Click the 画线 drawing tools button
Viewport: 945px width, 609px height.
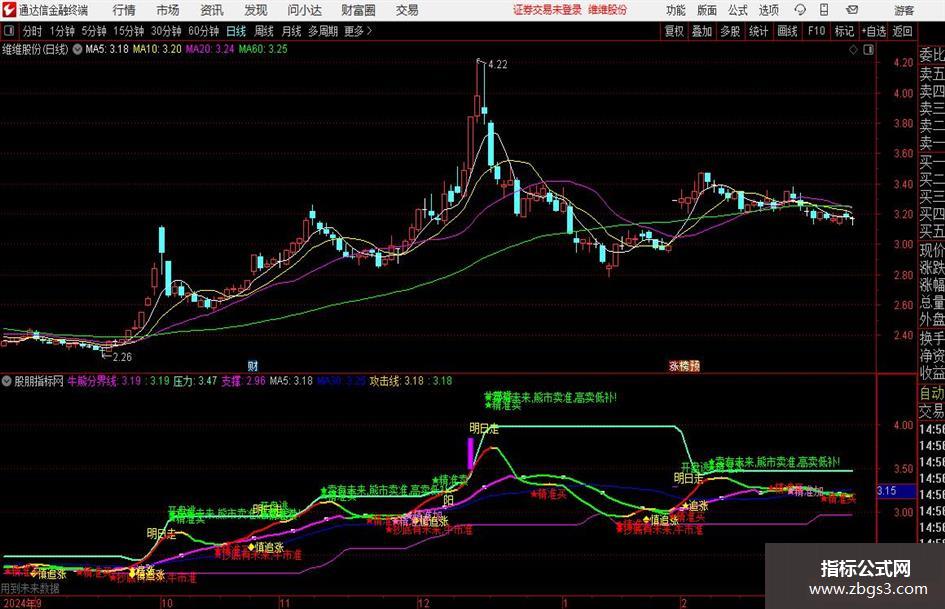(x=787, y=31)
